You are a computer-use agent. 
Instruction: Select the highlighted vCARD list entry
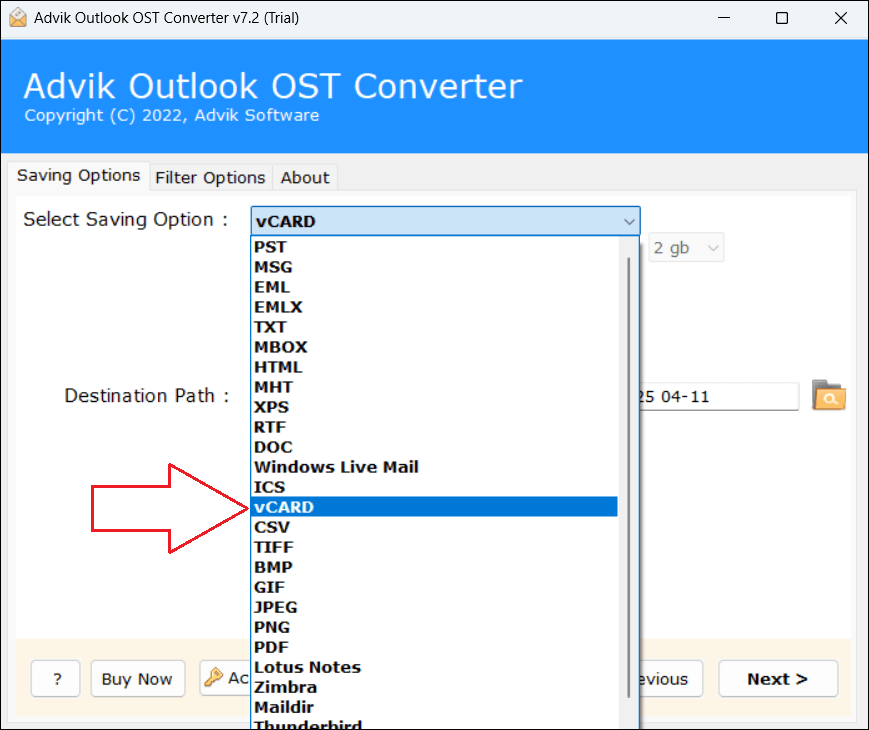pyautogui.click(x=435, y=507)
